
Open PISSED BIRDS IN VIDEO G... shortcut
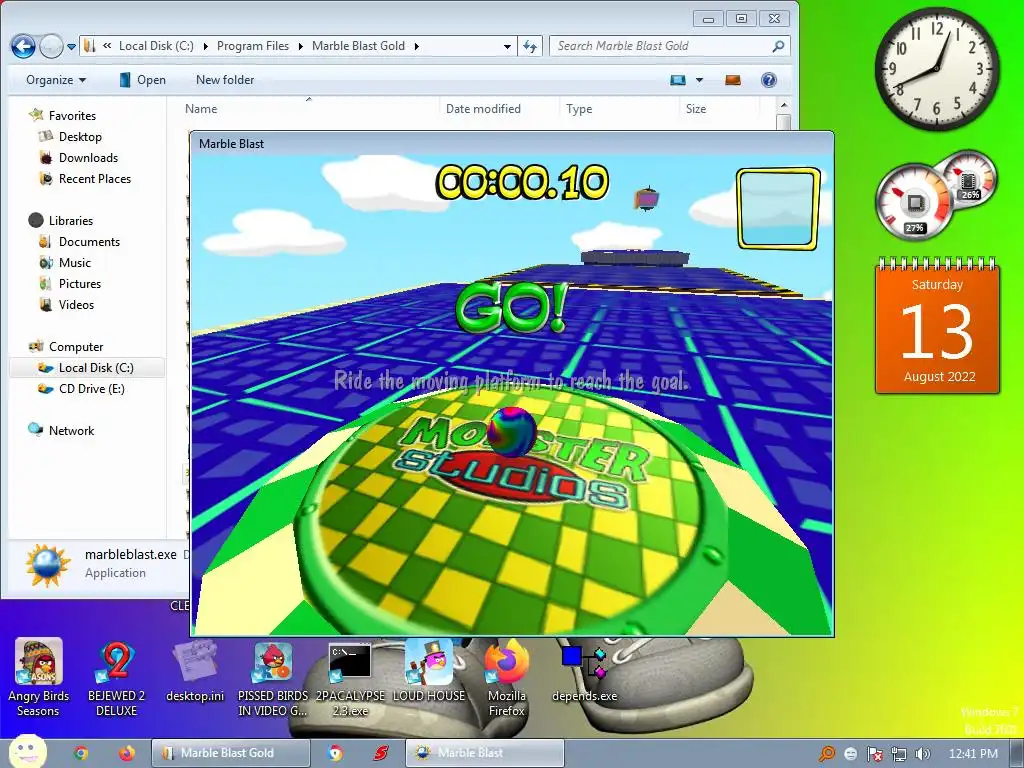coord(273,679)
